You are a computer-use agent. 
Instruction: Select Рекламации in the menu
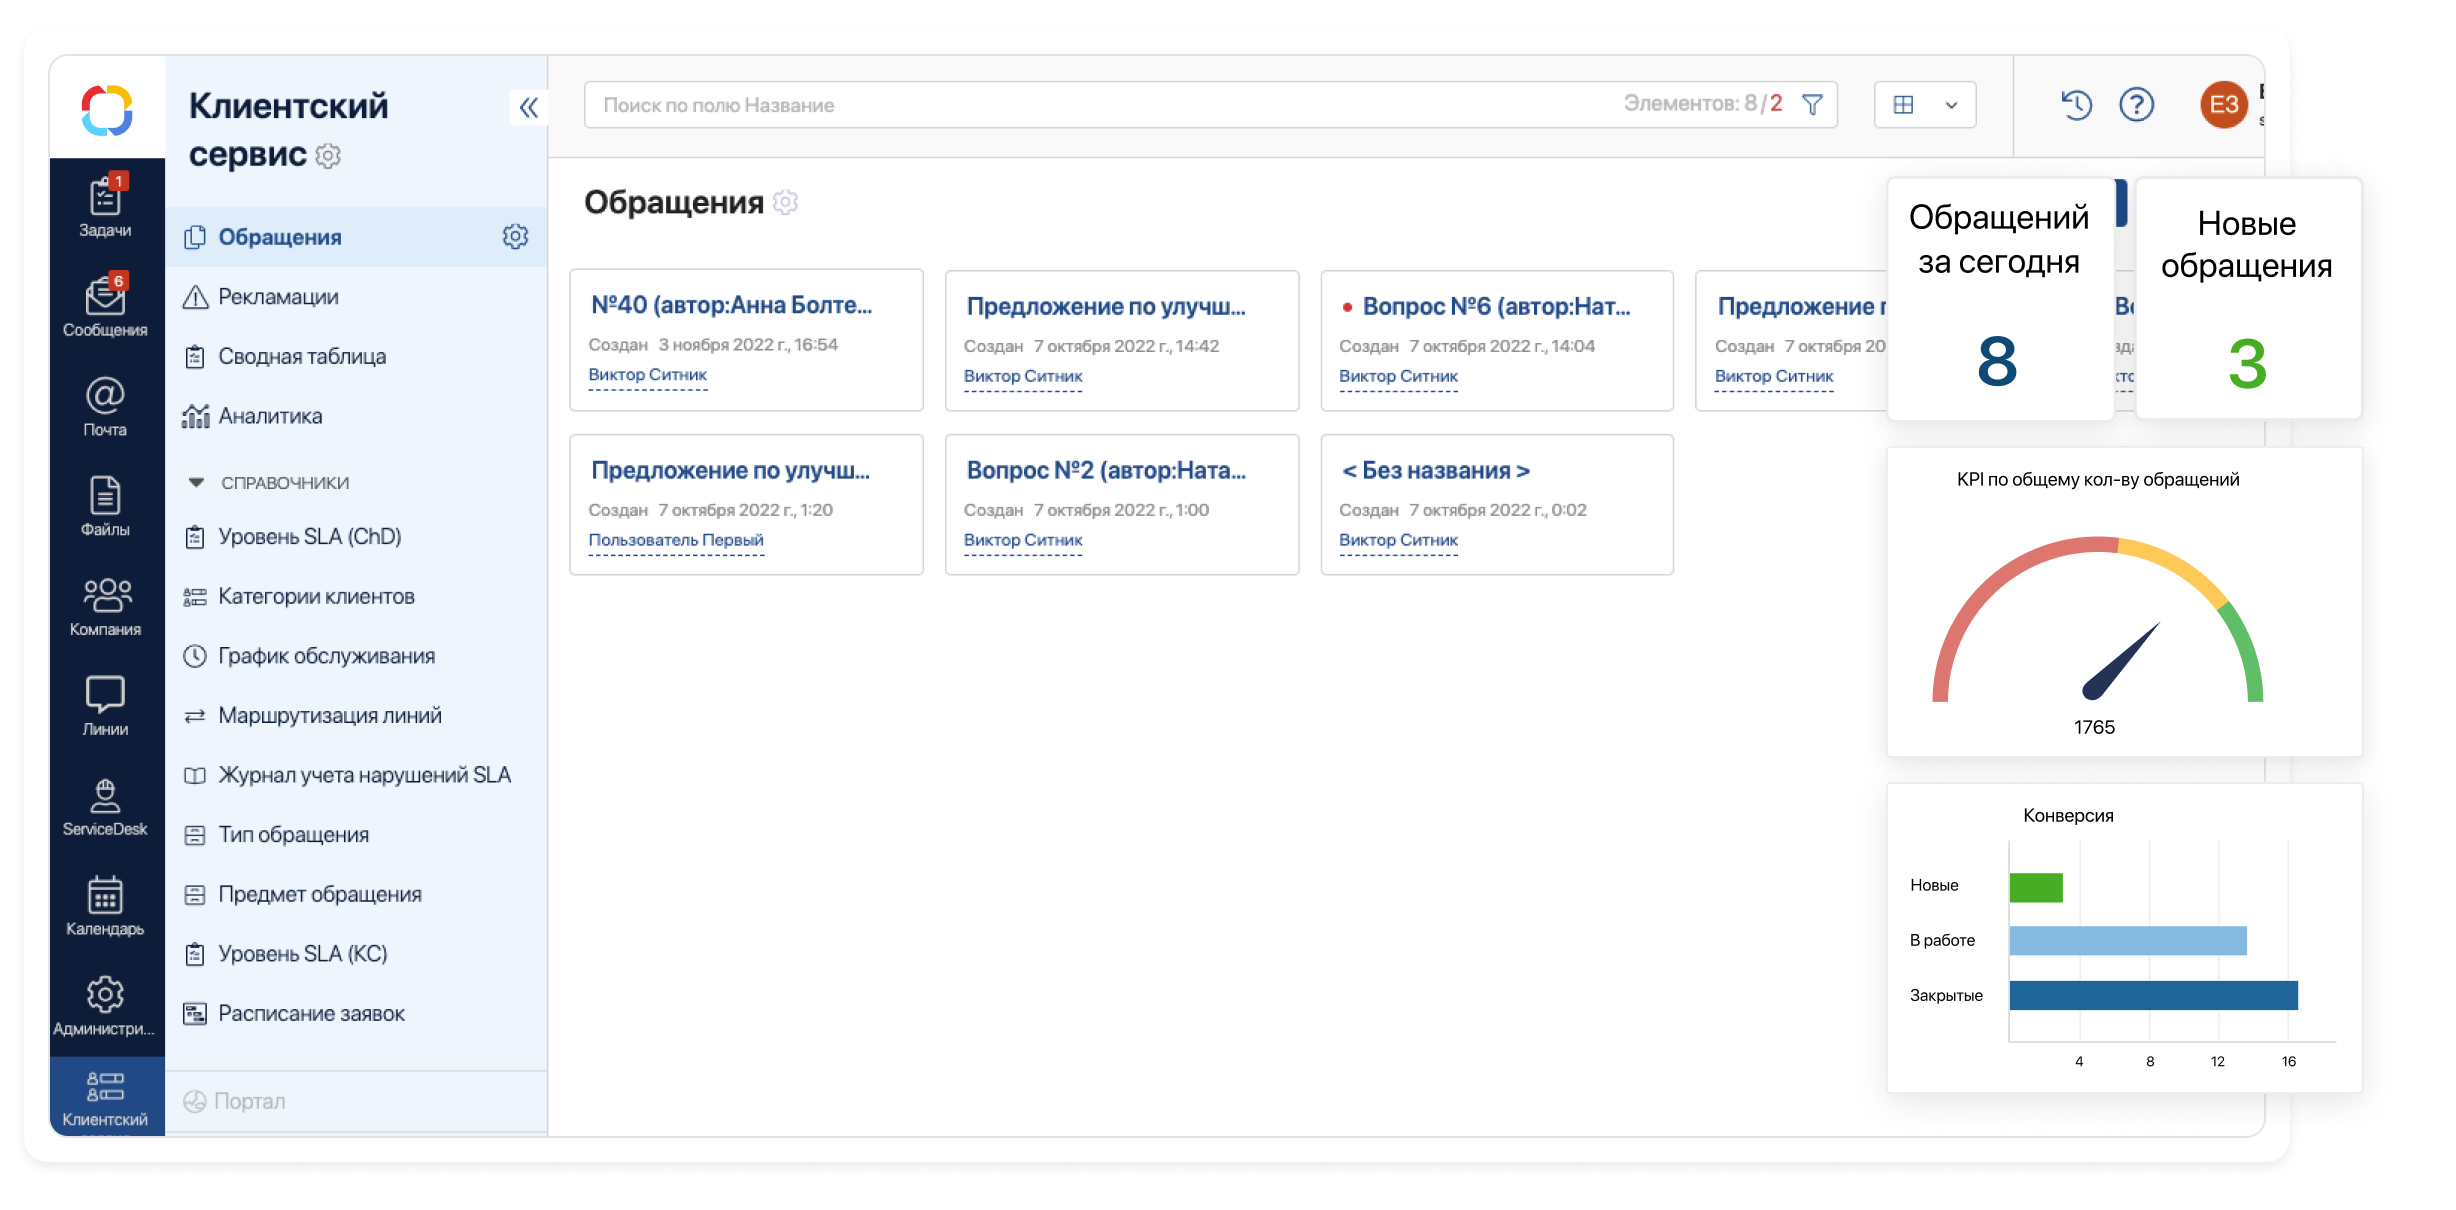pyautogui.click(x=278, y=297)
